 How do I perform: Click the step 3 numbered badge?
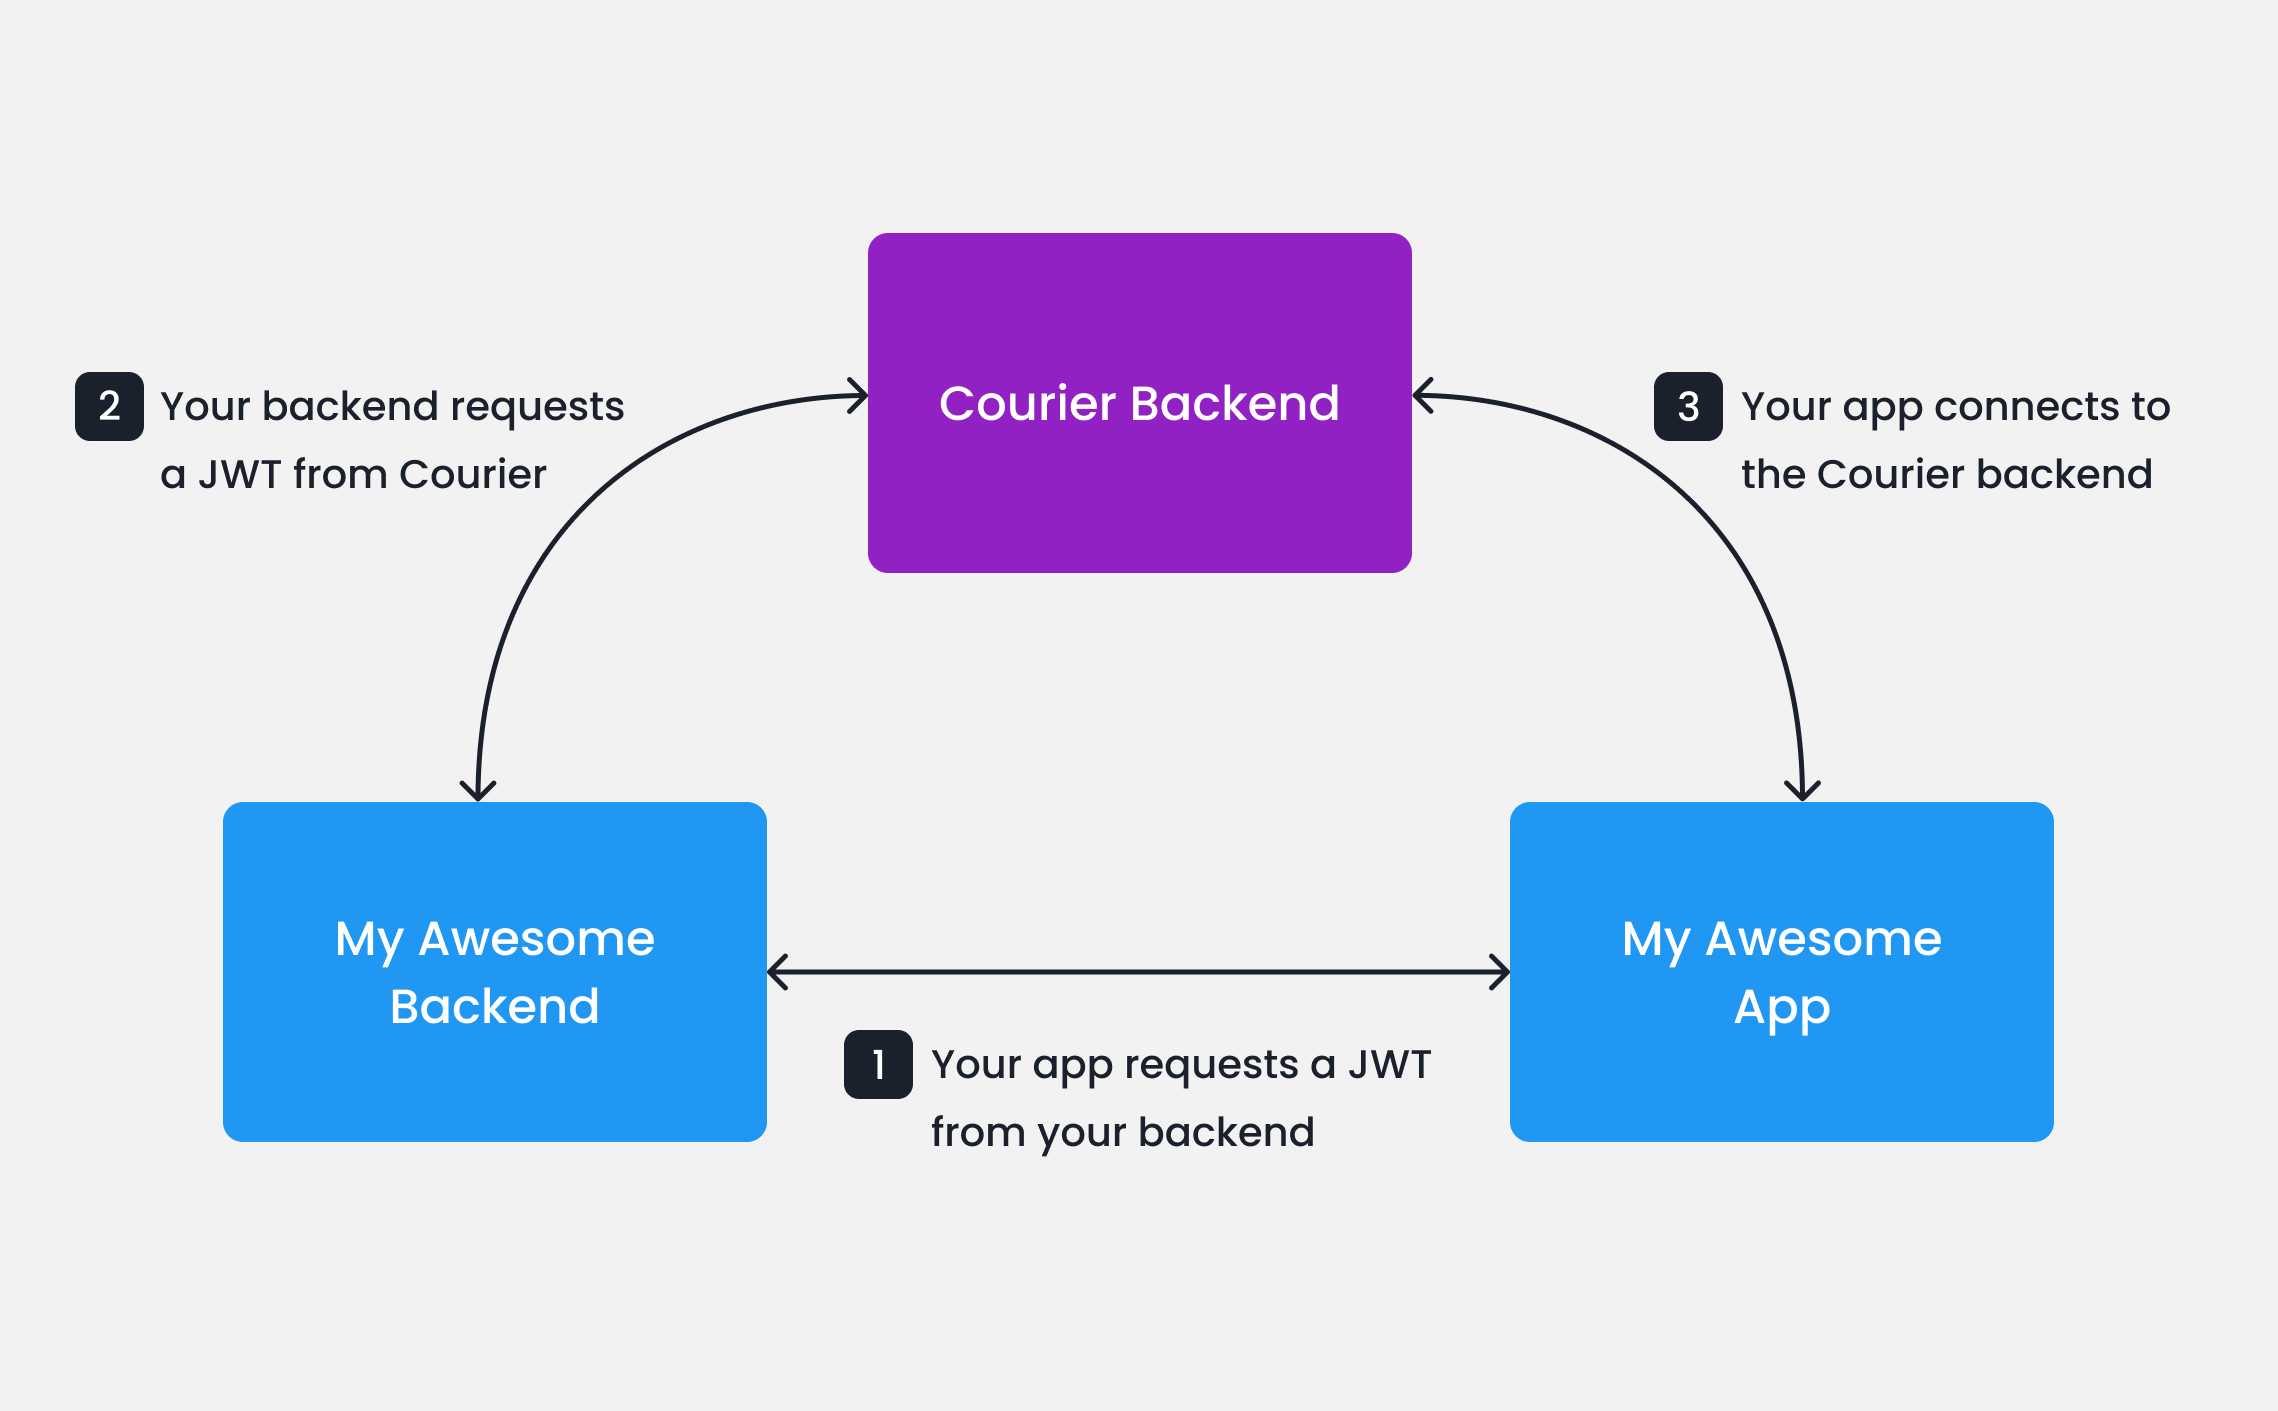[x=1688, y=406]
